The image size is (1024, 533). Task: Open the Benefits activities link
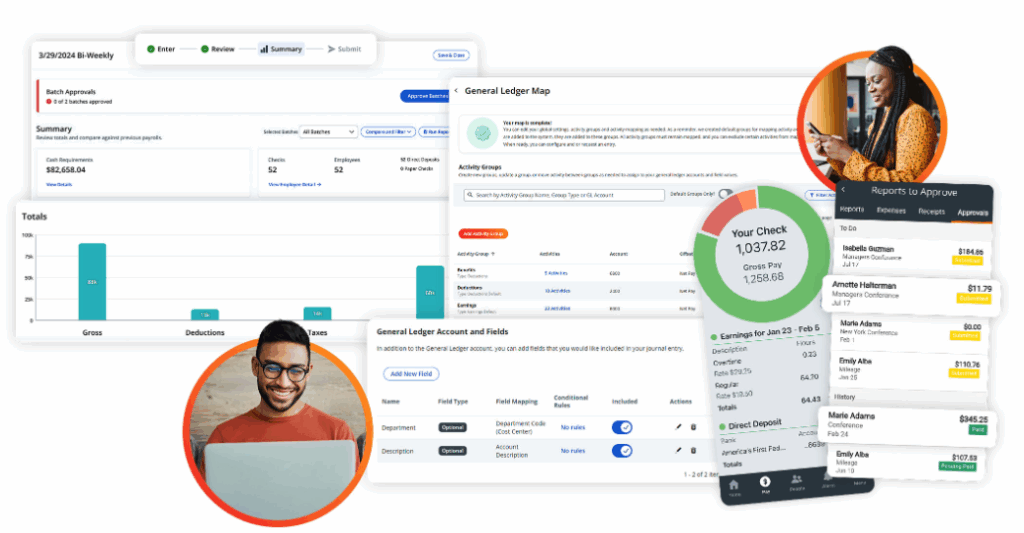(x=556, y=273)
